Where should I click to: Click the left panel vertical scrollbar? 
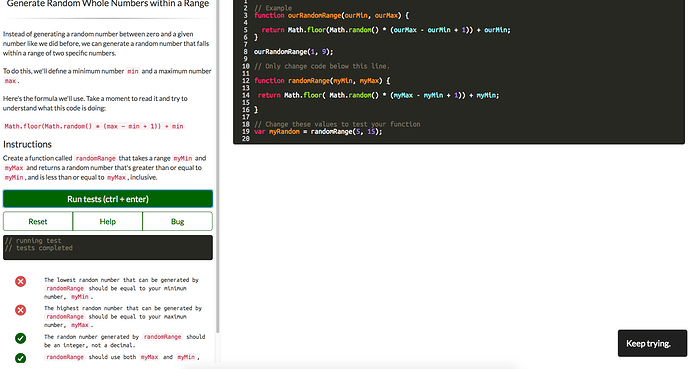tap(217, 167)
